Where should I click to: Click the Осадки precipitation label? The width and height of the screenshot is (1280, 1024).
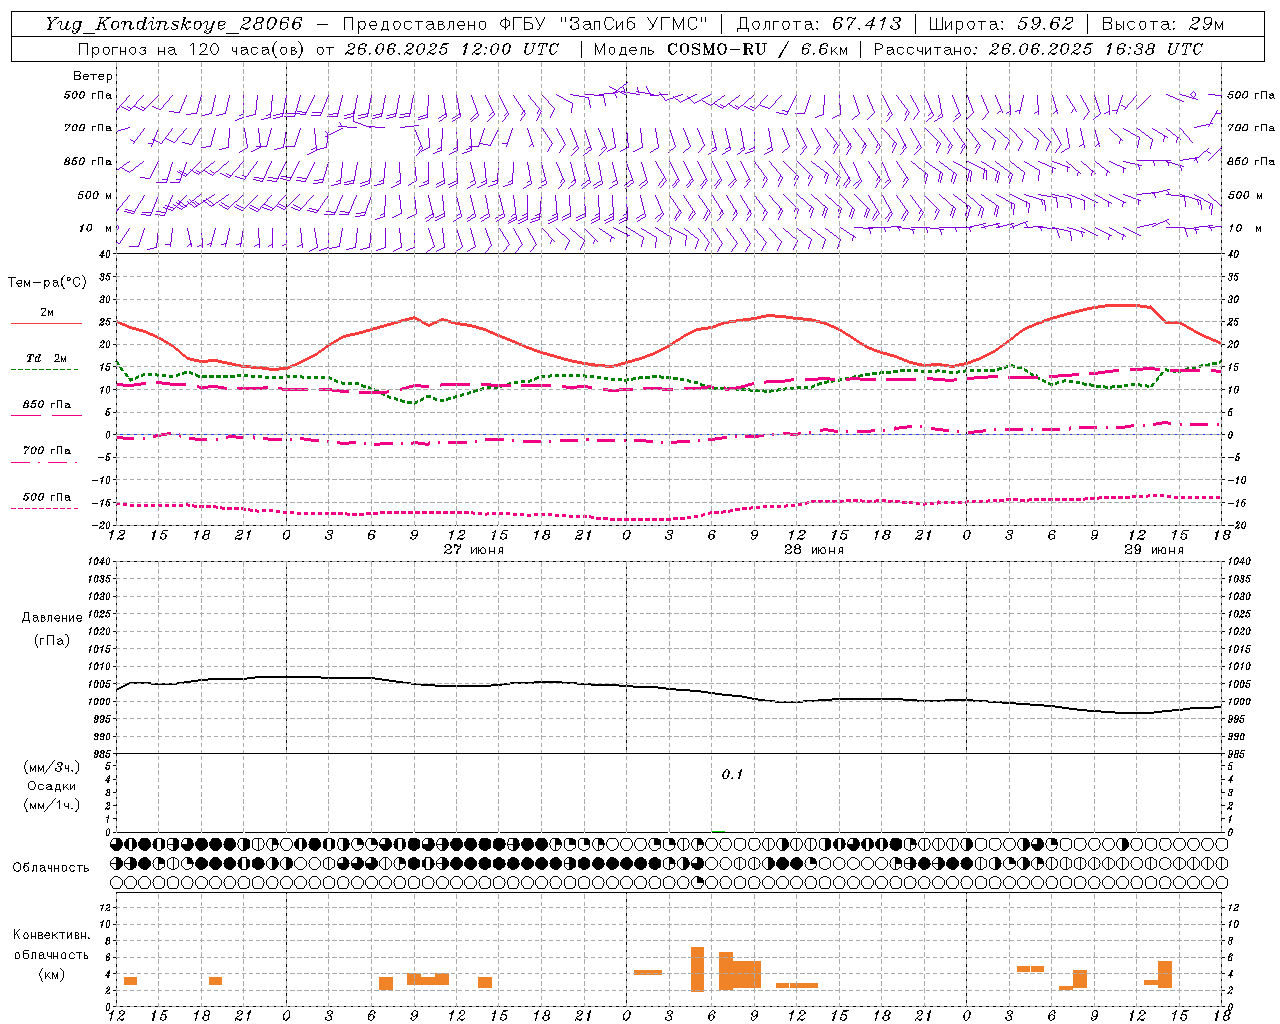(52, 786)
